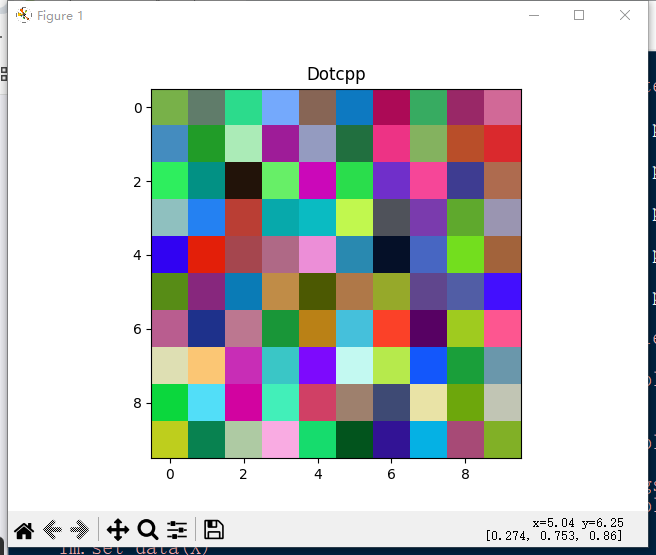Go back to the previous view
656x555 pixels.
[x=52, y=530]
